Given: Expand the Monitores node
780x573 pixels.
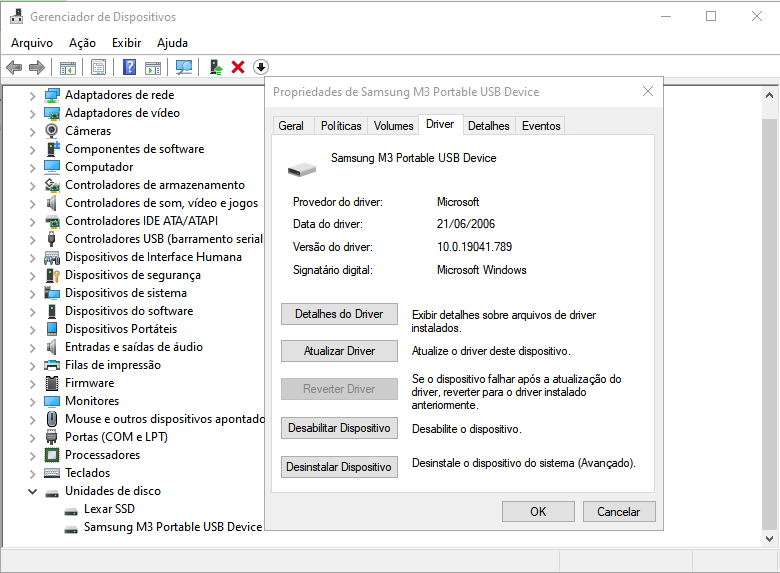Looking at the screenshot, I should click(x=32, y=401).
